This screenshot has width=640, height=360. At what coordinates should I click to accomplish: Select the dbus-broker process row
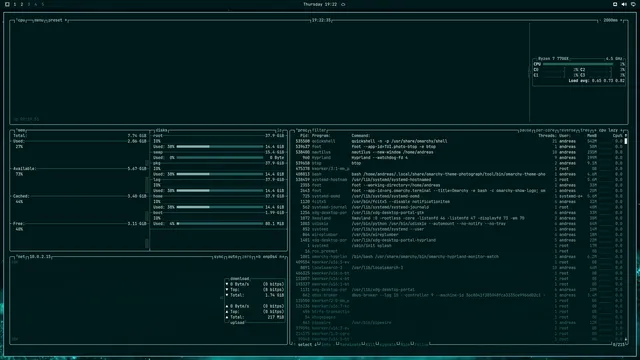coord(459,295)
